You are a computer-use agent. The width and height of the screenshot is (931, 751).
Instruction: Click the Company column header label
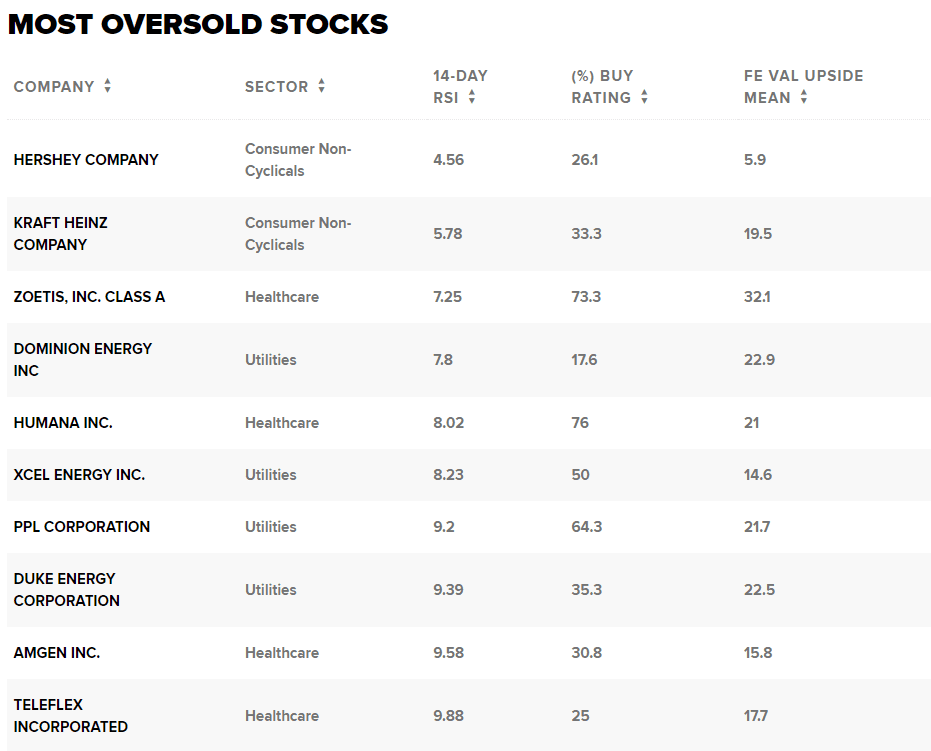tap(54, 87)
